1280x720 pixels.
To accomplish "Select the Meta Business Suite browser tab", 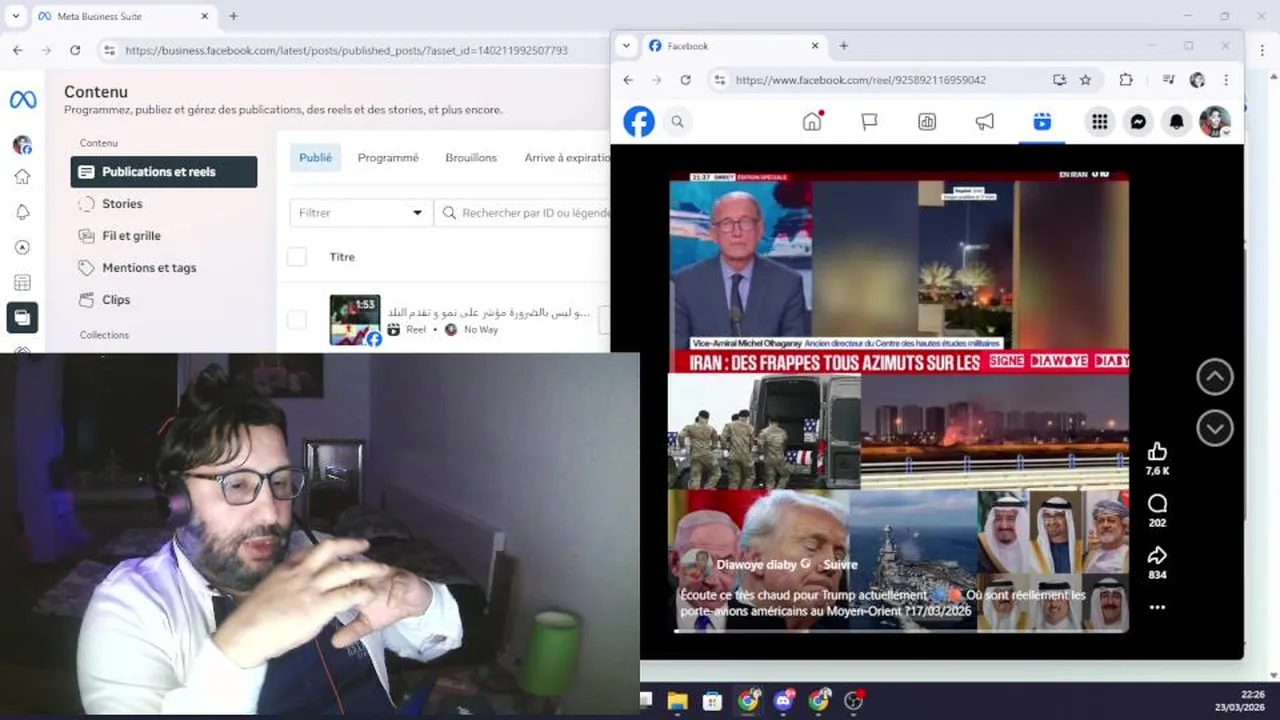I will 122,16.
